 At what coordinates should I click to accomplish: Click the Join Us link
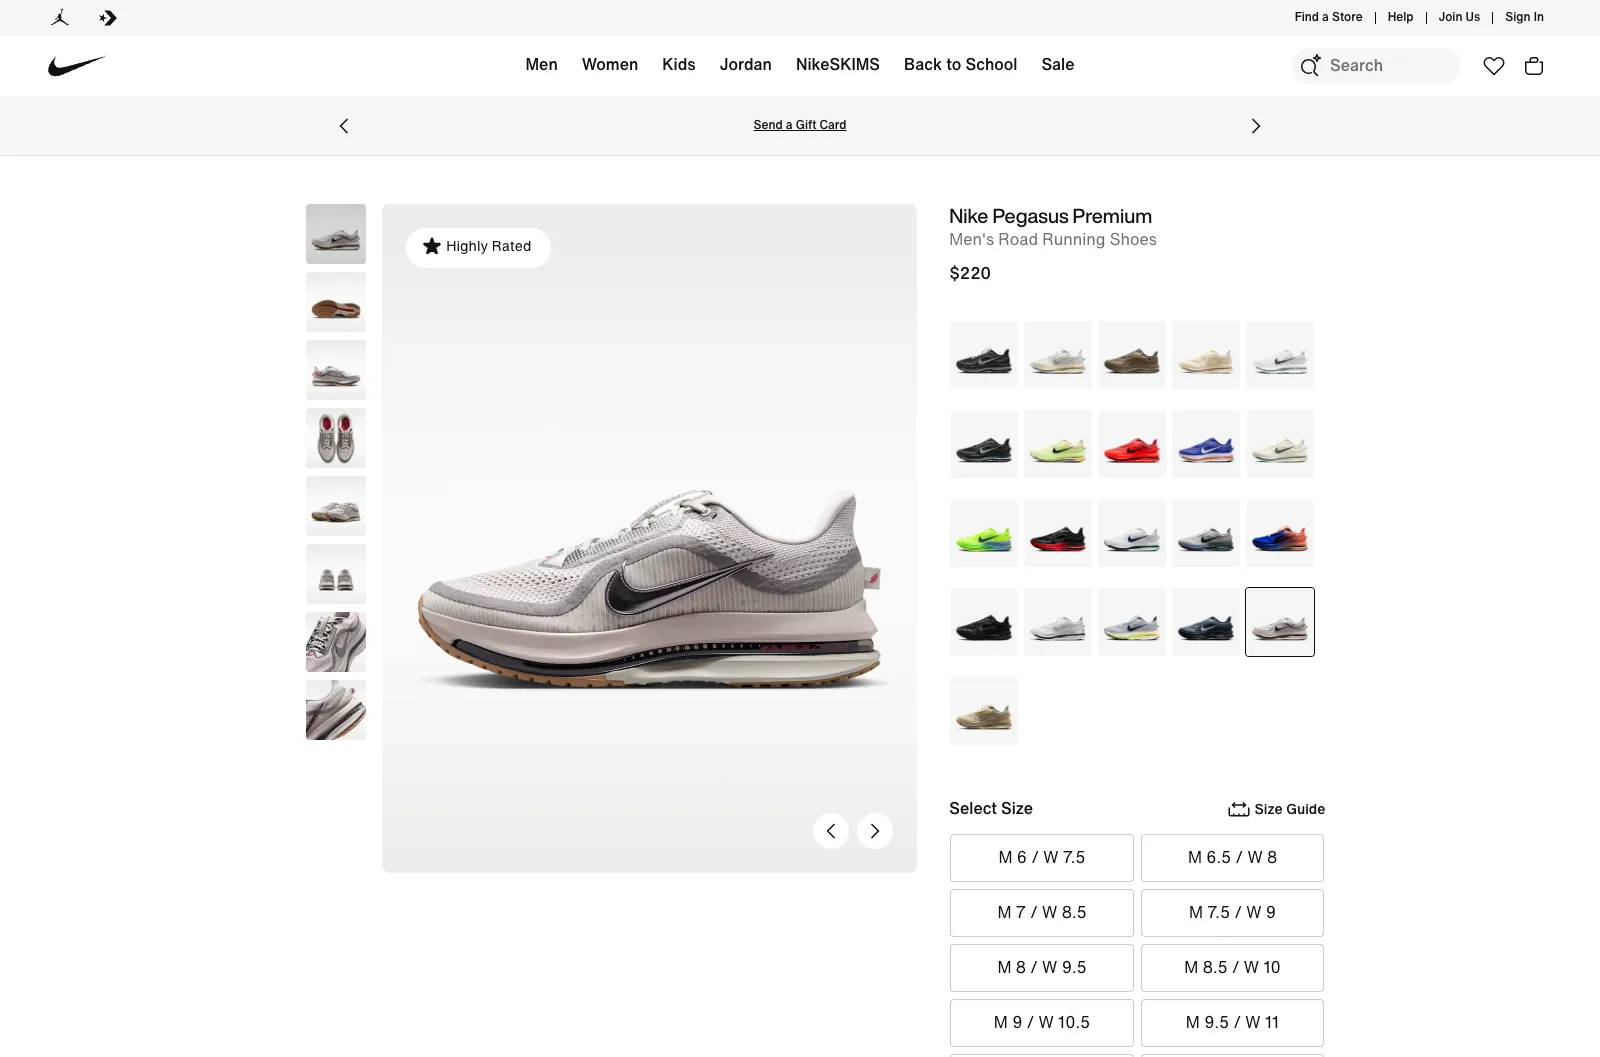[1459, 17]
